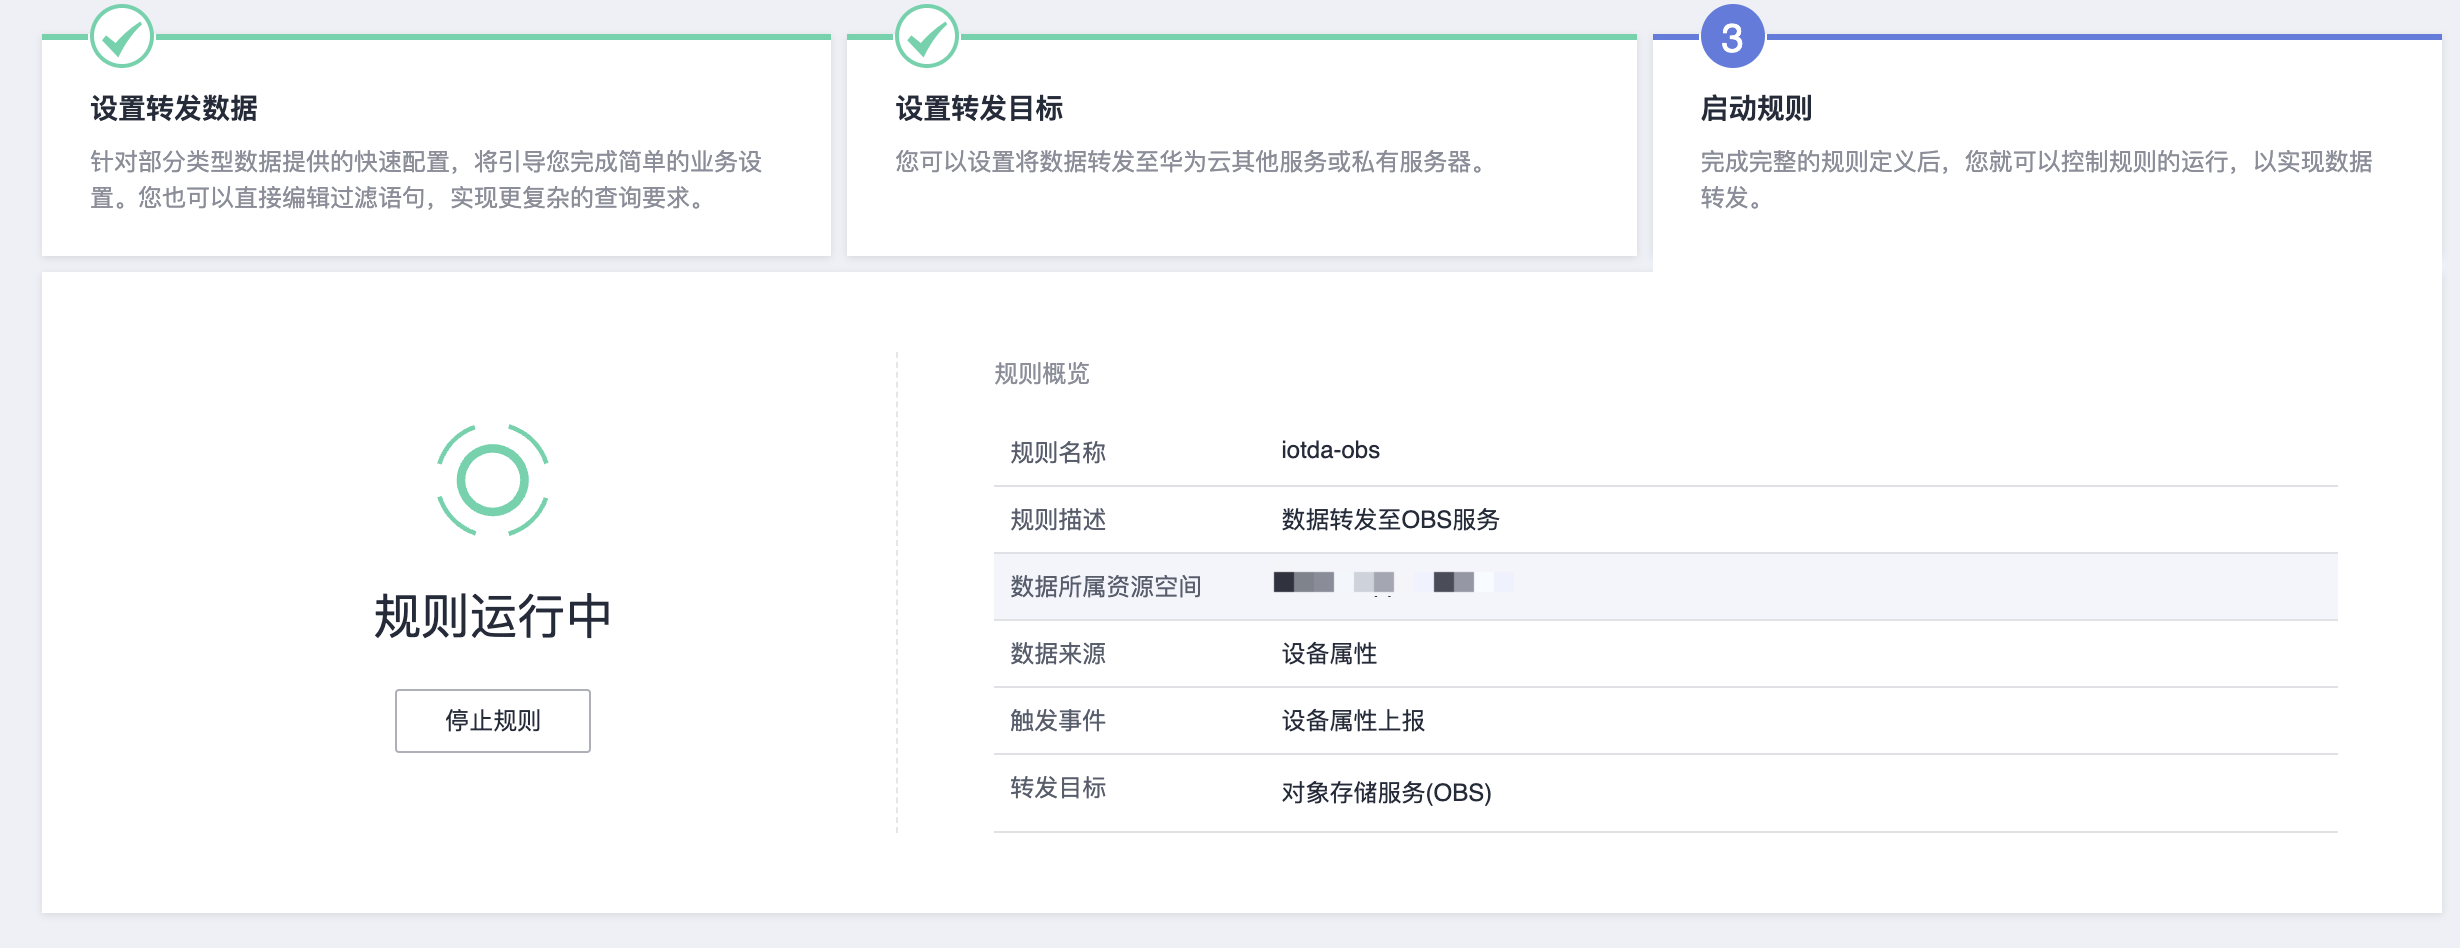The image size is (2460, 948).
Task: Select the trigger event value 设备属性上报
Action: pos(1353,721)
